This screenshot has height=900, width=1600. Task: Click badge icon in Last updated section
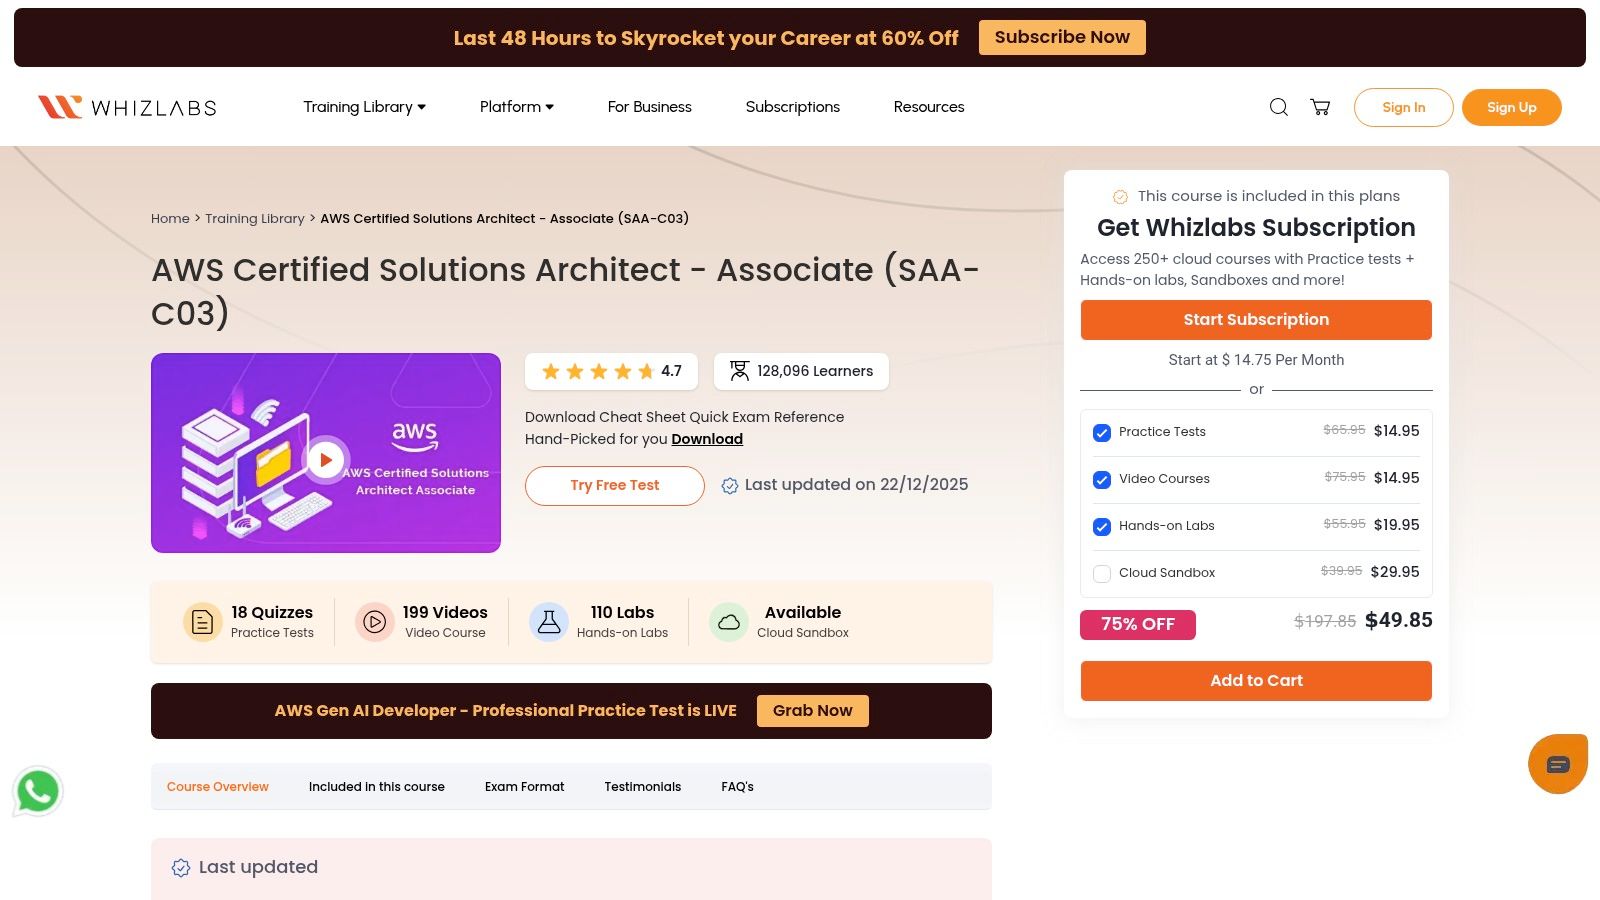181,868
